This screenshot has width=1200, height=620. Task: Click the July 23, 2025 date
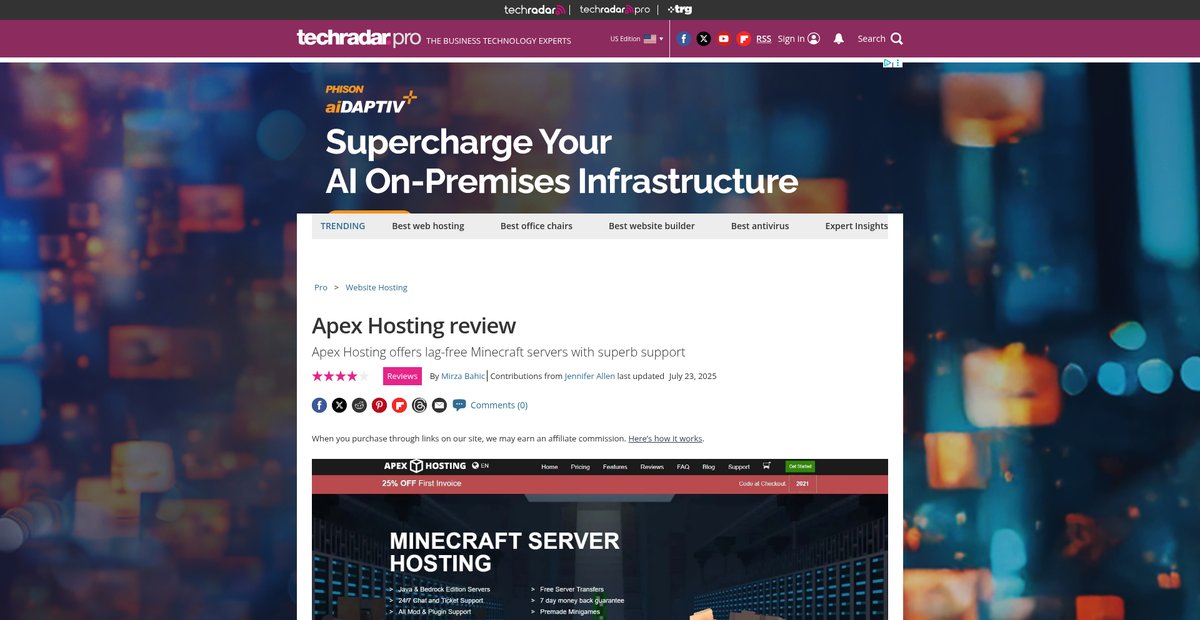693,376
